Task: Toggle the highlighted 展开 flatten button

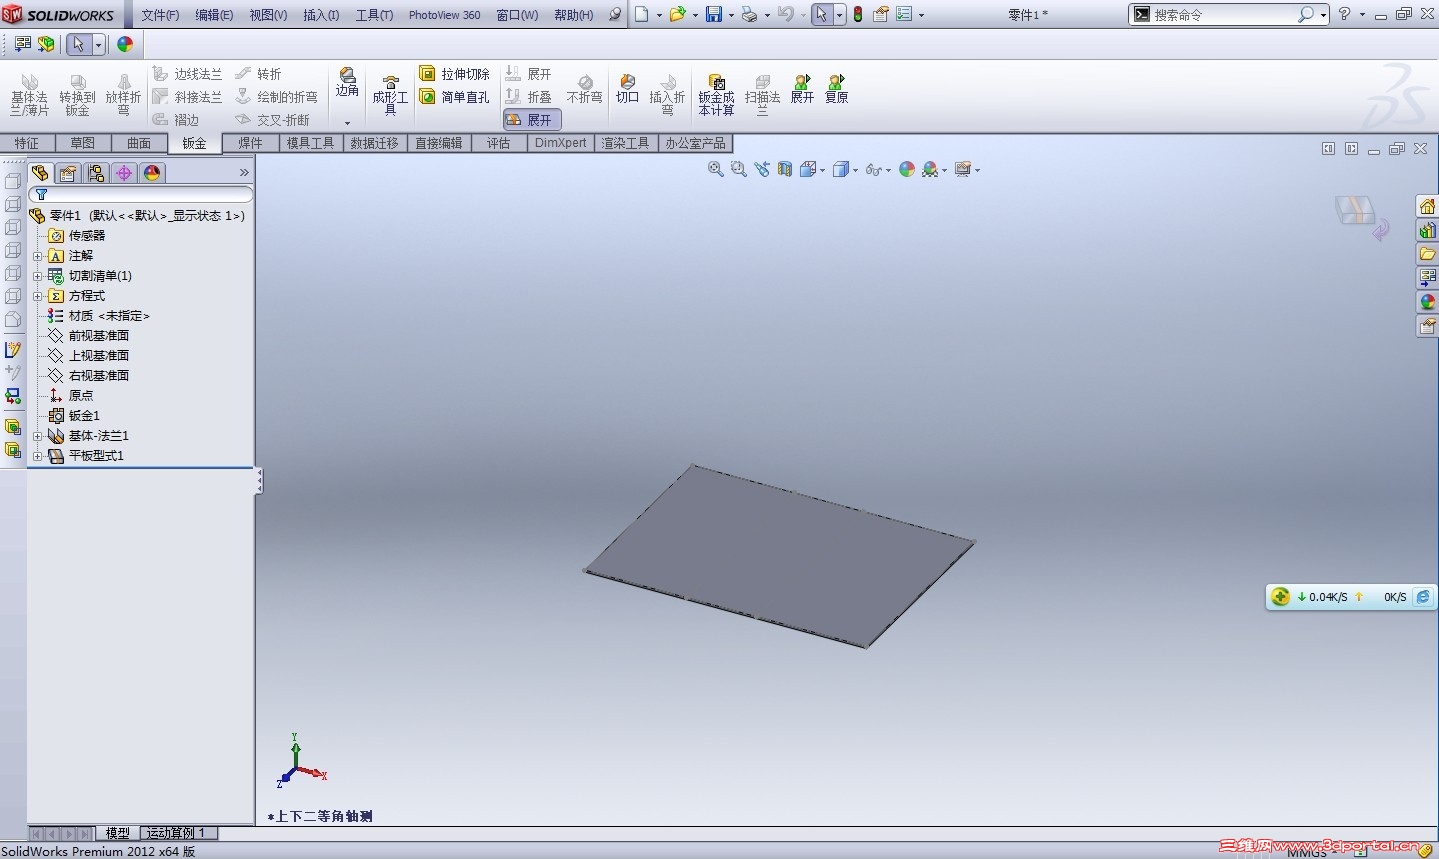Action: (532, 120)
